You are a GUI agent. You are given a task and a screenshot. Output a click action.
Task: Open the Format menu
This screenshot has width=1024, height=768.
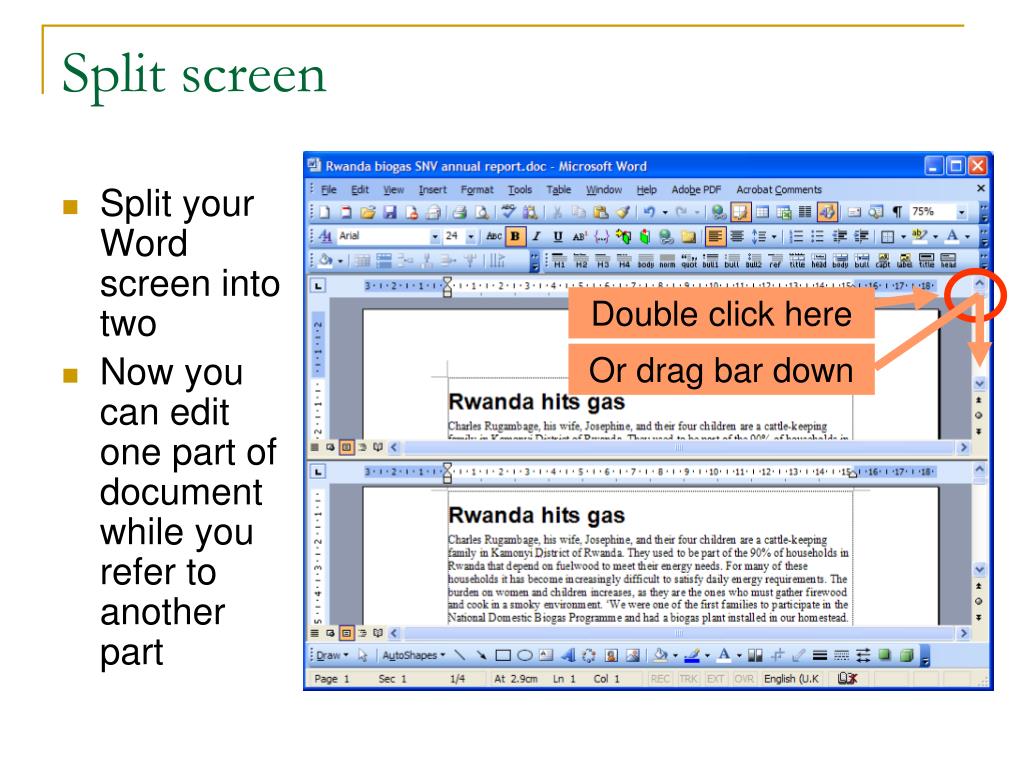(x=477, y=189)
